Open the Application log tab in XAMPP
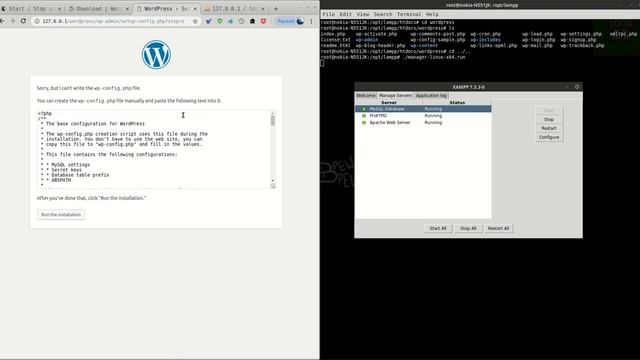 point(431,96)
